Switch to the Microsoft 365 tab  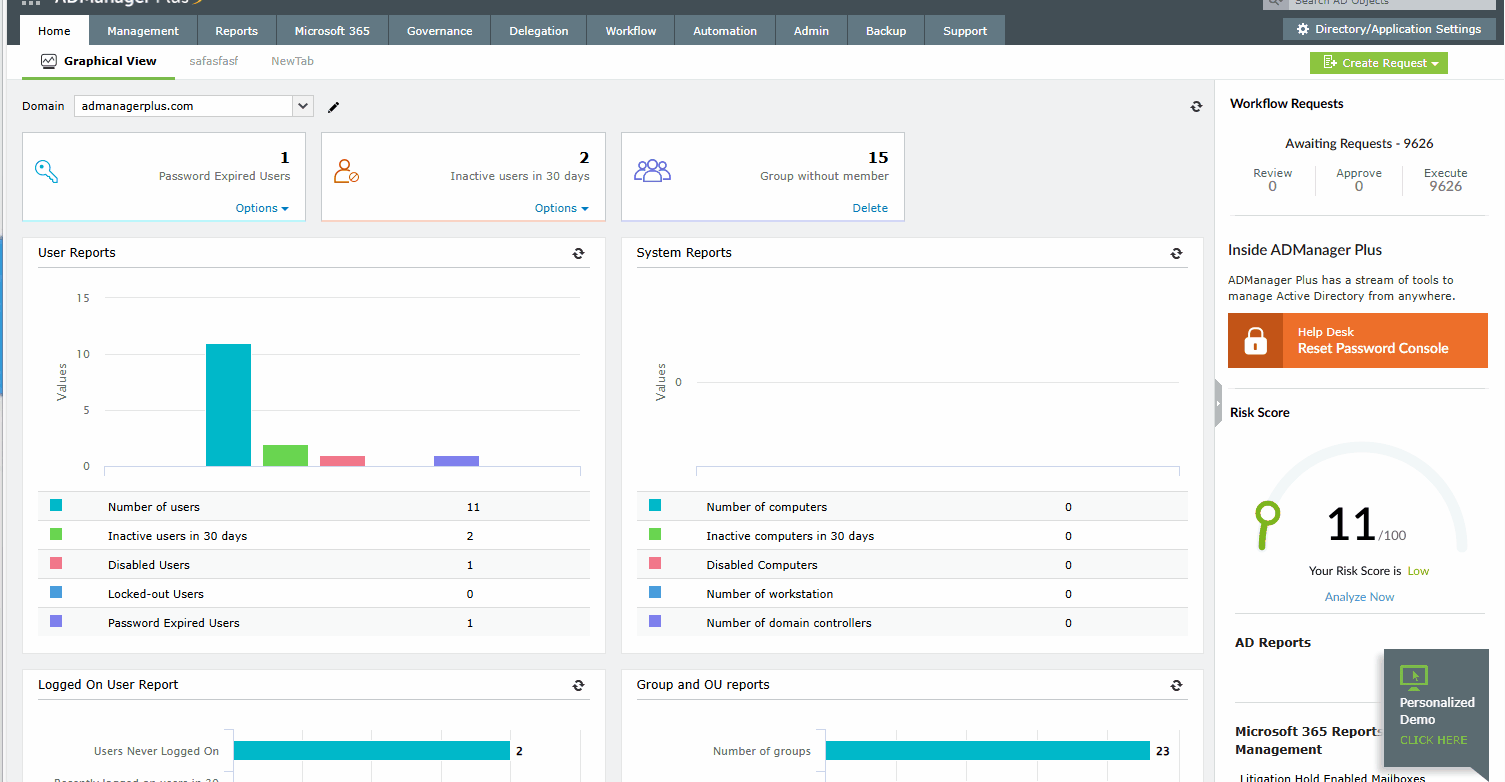332,31
